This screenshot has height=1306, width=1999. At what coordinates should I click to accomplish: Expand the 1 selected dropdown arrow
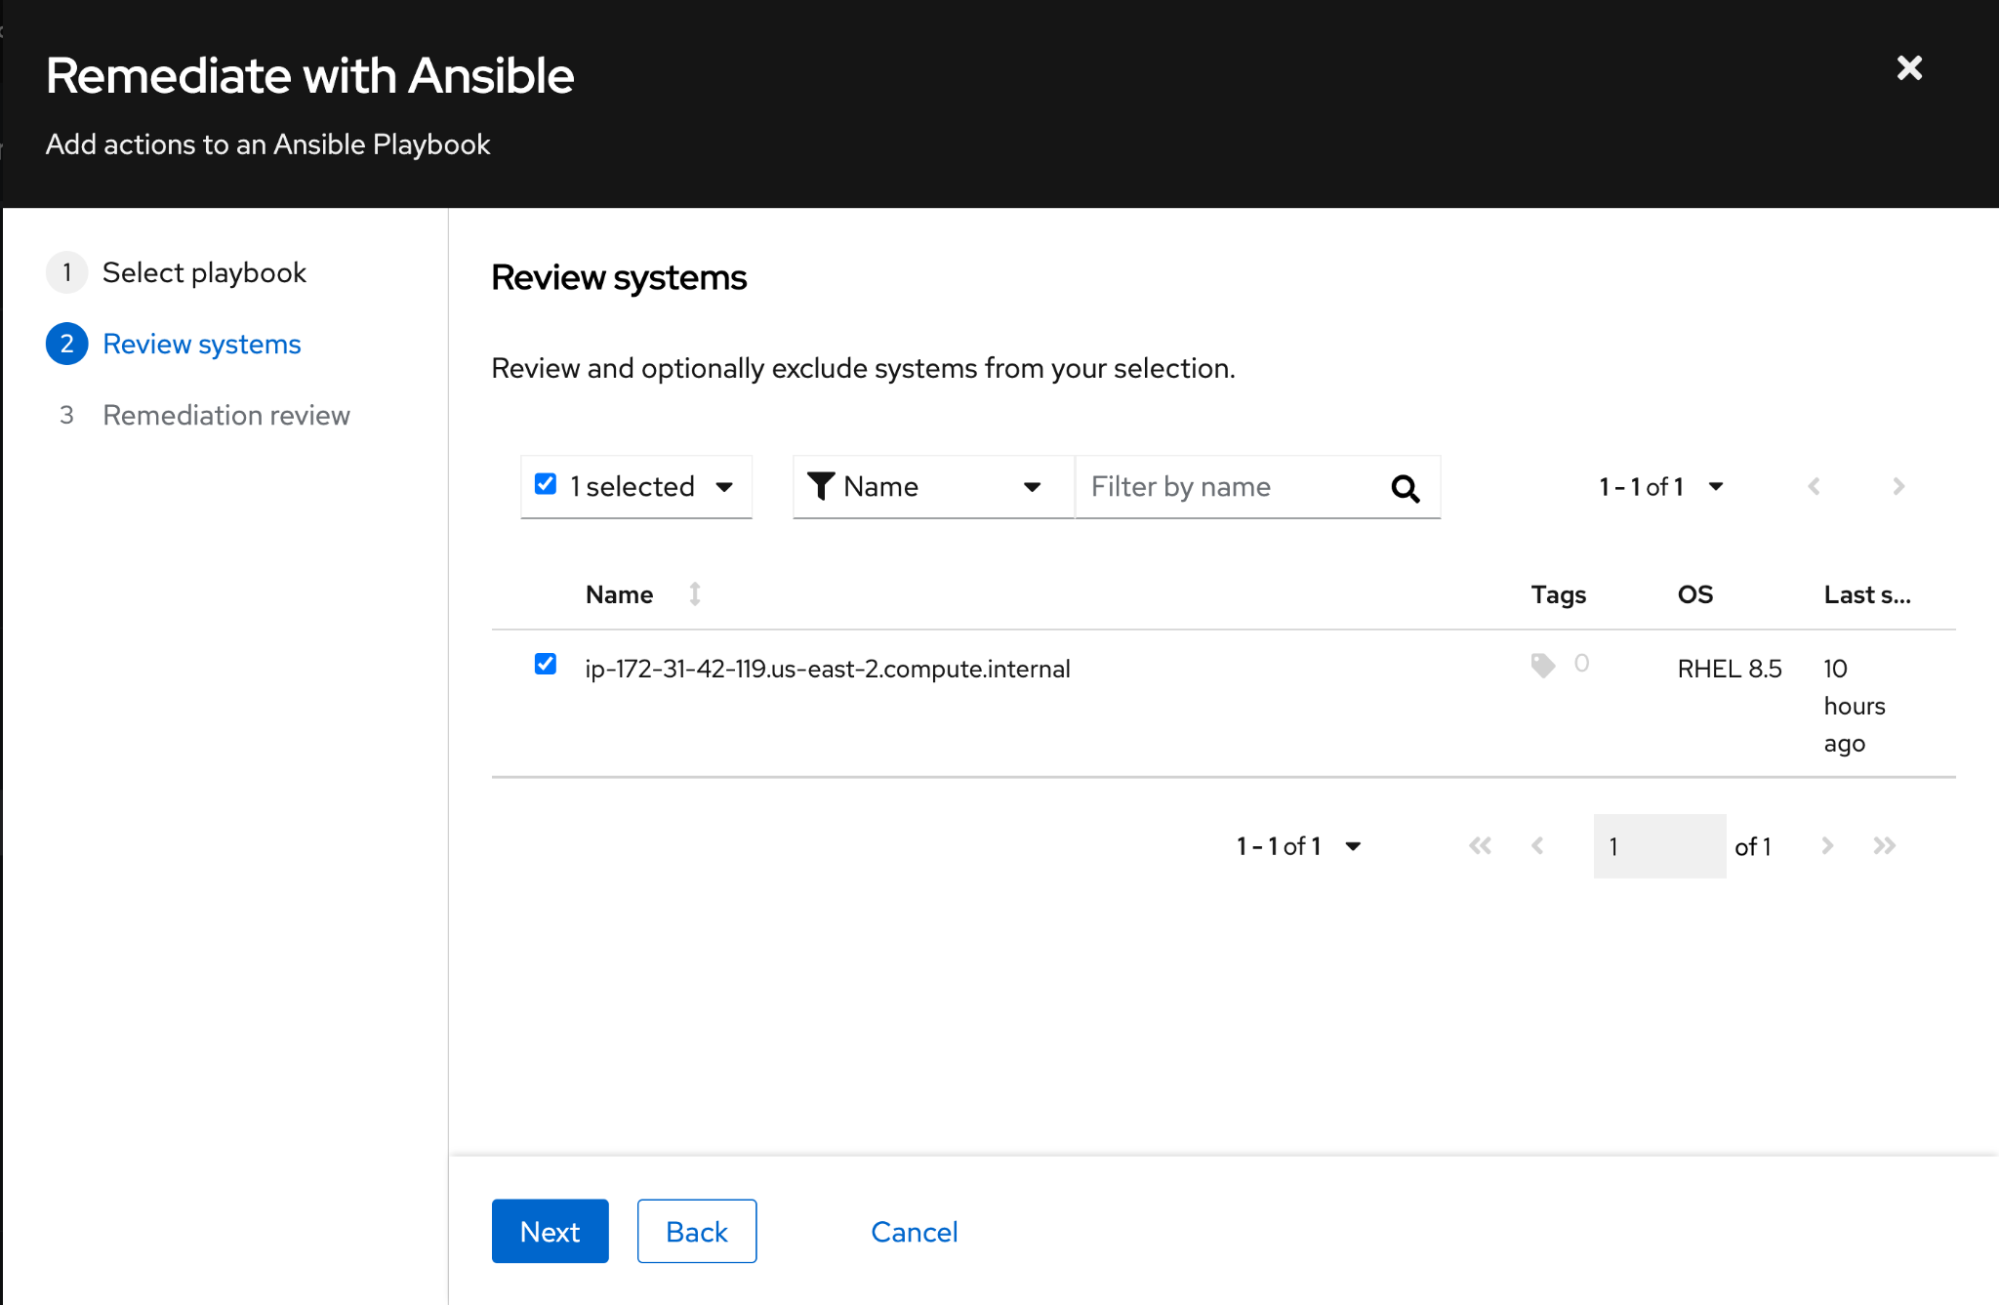(x=725, y=487)
